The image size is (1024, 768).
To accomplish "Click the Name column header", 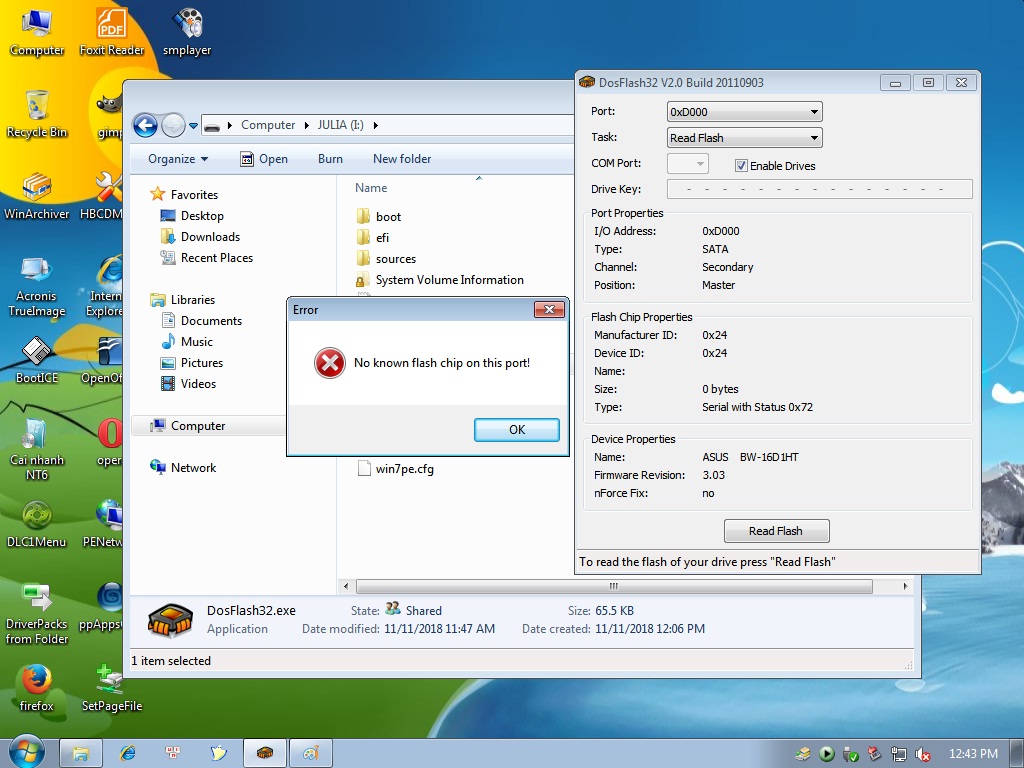I will 371,188.
